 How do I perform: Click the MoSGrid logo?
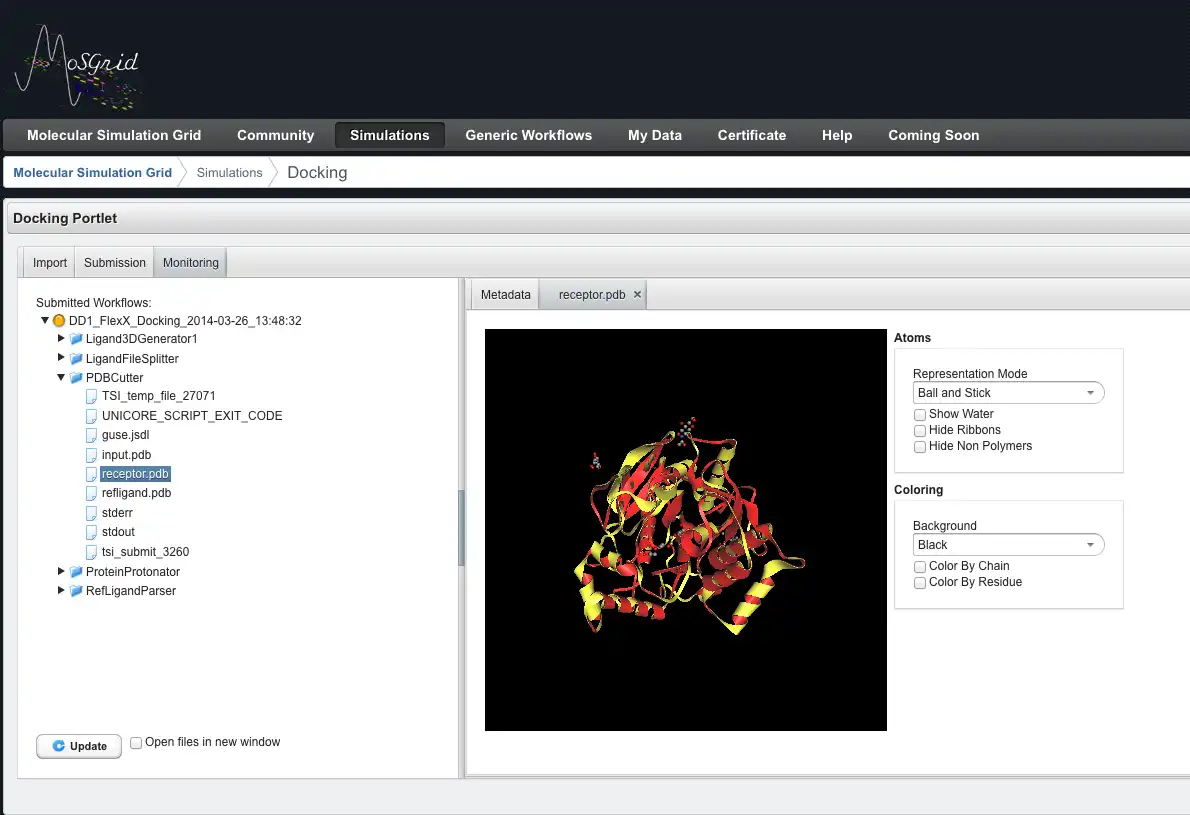pyautogui.click(x=77, y=68)
